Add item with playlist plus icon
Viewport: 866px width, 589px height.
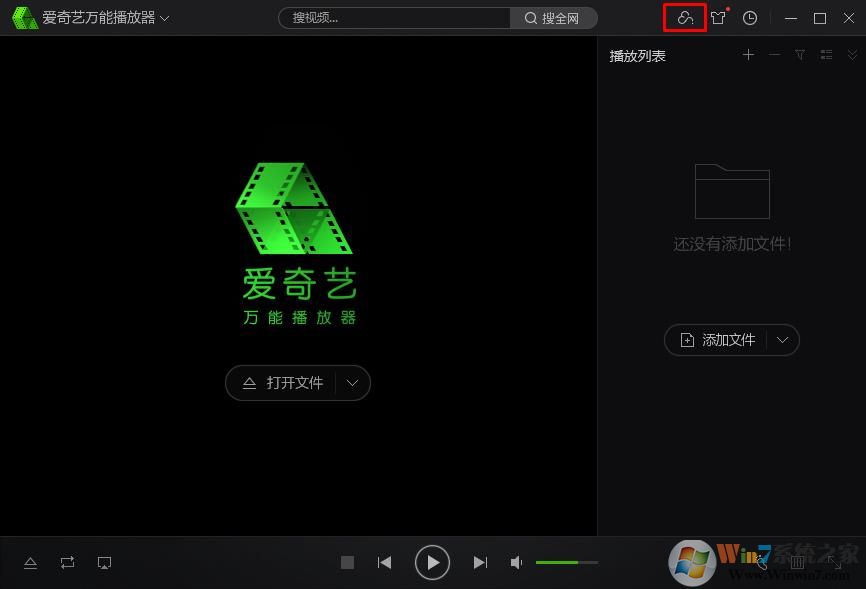tap(748, 55)
